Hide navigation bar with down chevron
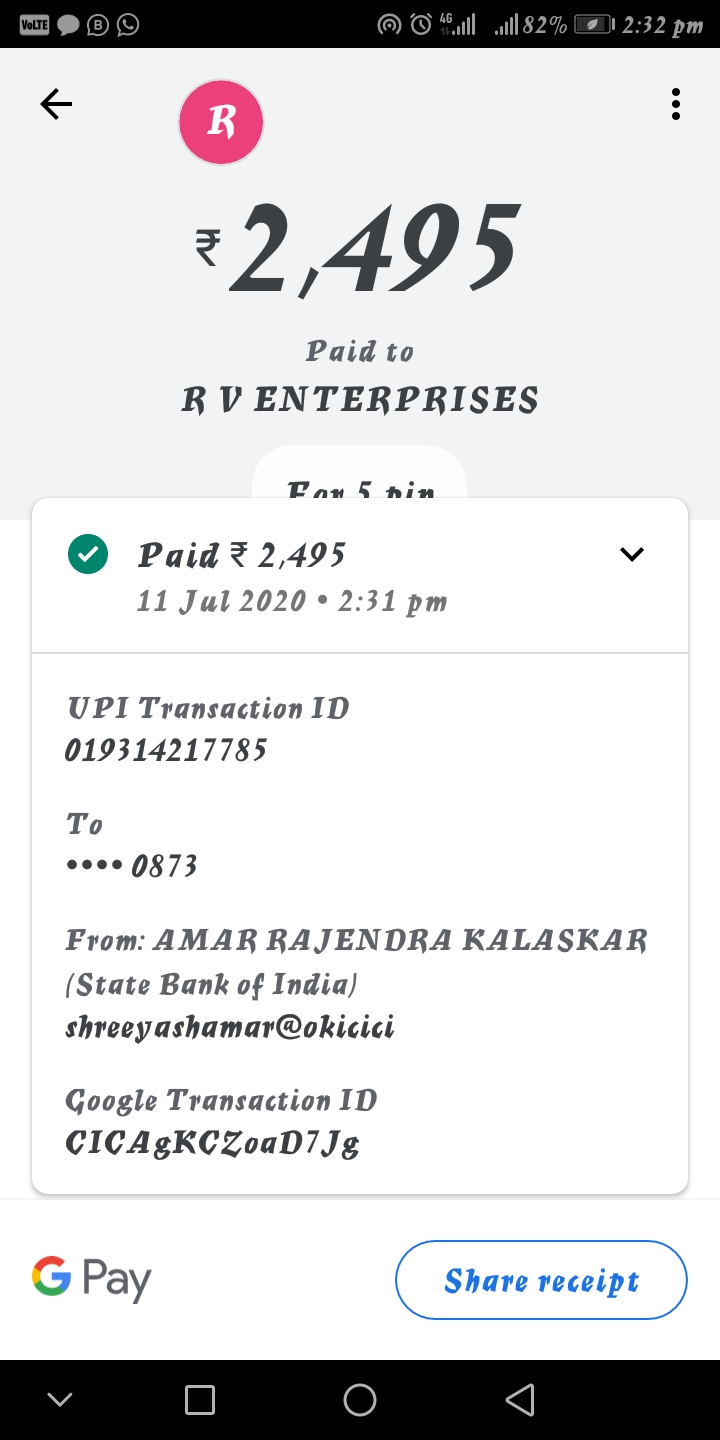Viewport: 720px width, 1440px height. point(60,1400)
